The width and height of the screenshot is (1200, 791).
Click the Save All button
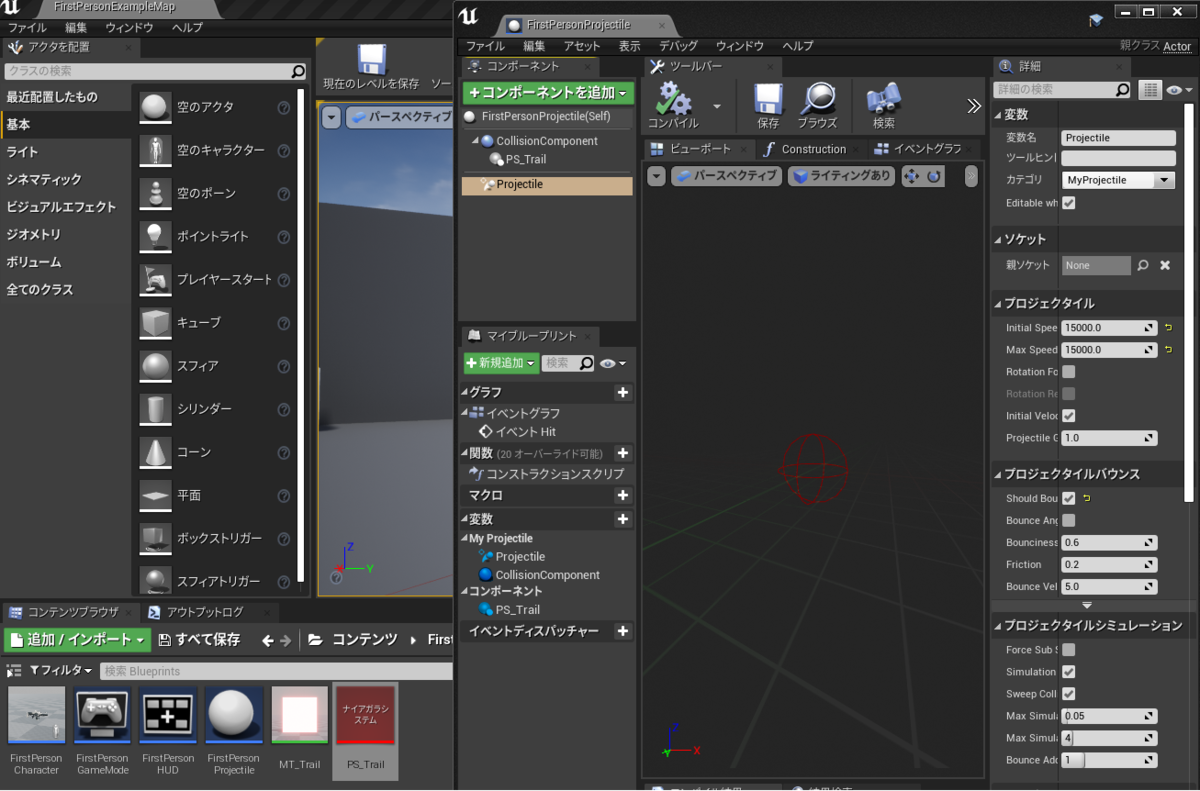coord(199,640)
